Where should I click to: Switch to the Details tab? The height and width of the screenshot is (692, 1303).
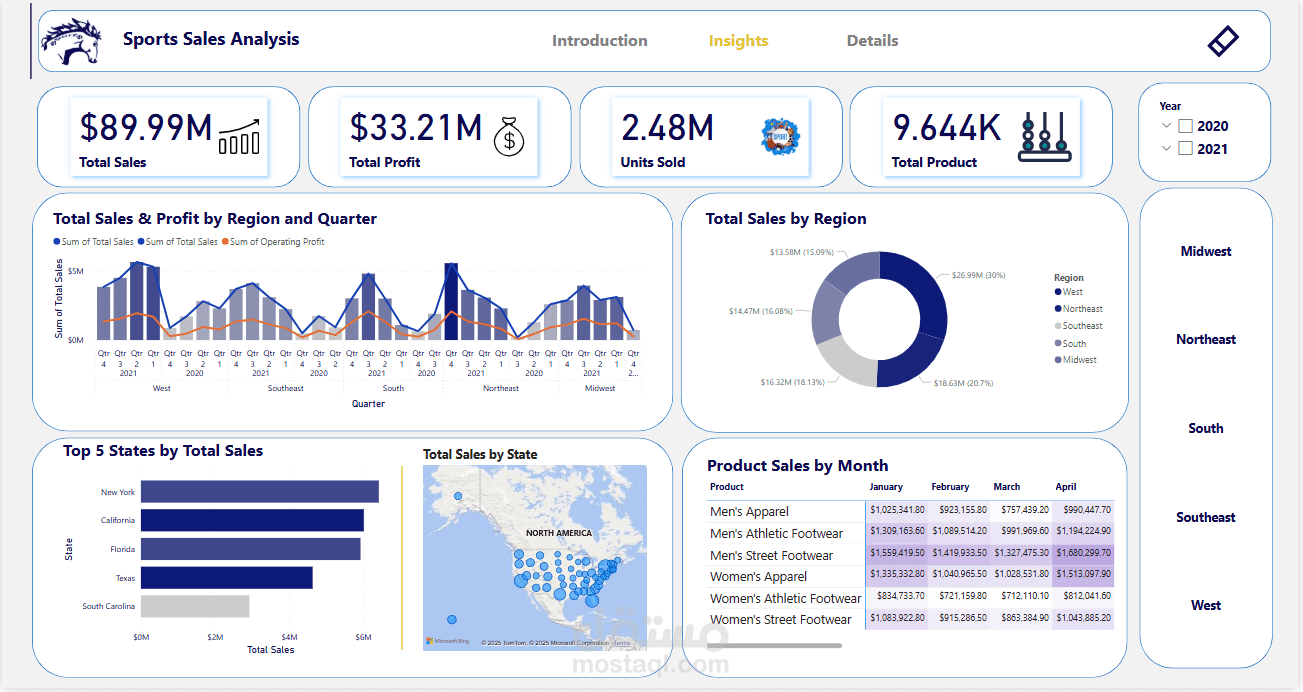[x=873, y=41]
